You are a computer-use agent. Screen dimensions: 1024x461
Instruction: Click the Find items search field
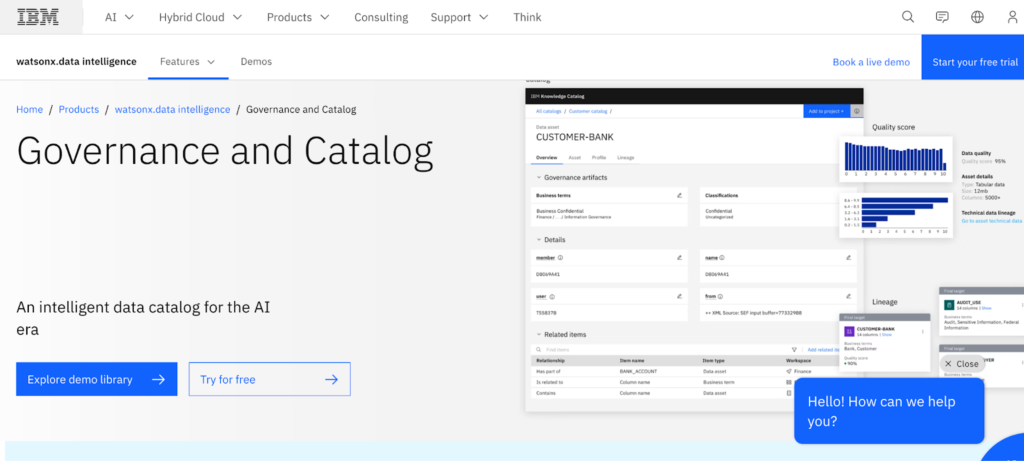pyautogui.click(x=660, y=350)
